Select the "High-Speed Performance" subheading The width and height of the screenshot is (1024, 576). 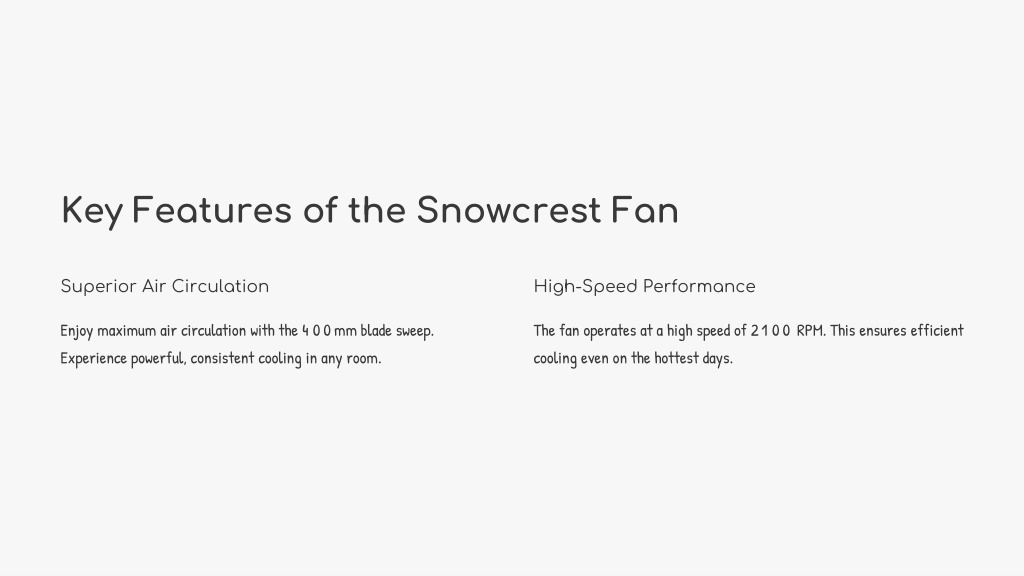click(644, 286)
